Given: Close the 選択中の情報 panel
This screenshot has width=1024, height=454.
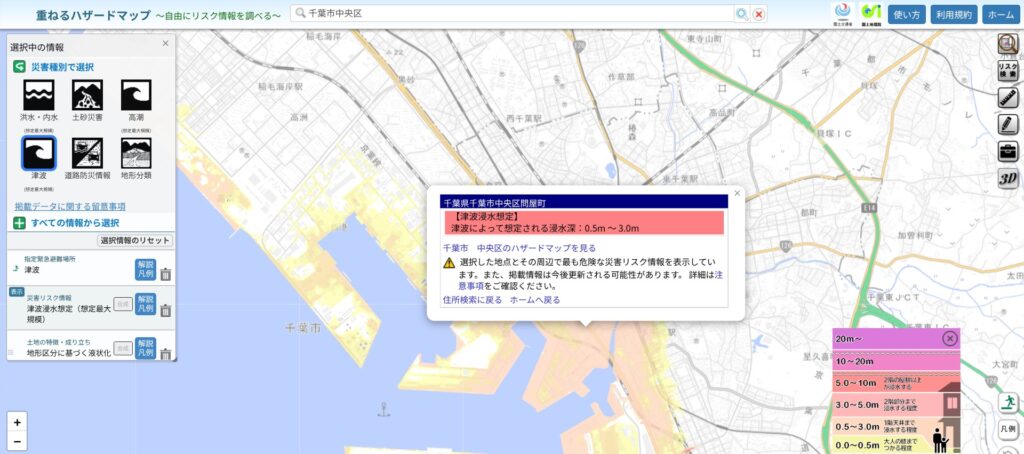Looking at the screenshot, I should point(165,43).
